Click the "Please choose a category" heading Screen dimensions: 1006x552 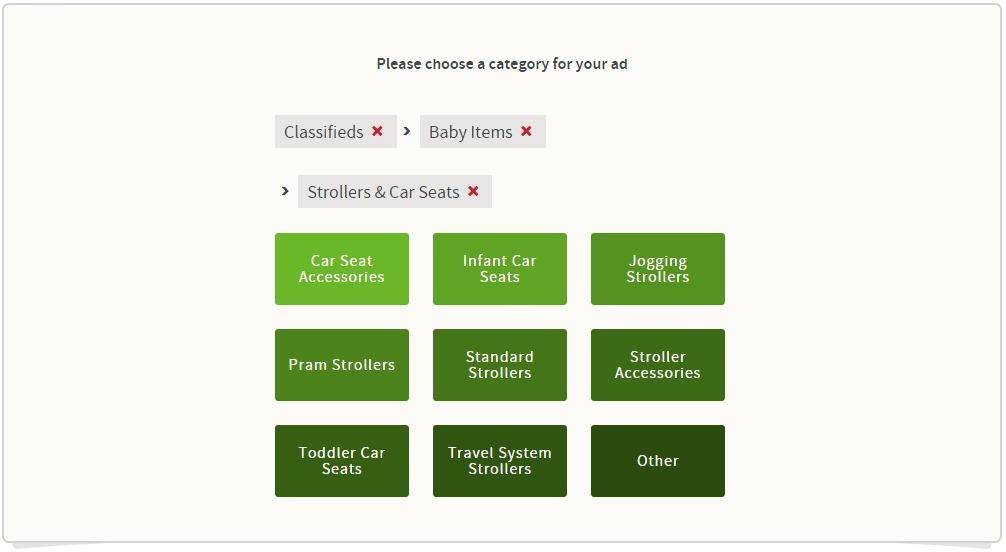point(502,64)
